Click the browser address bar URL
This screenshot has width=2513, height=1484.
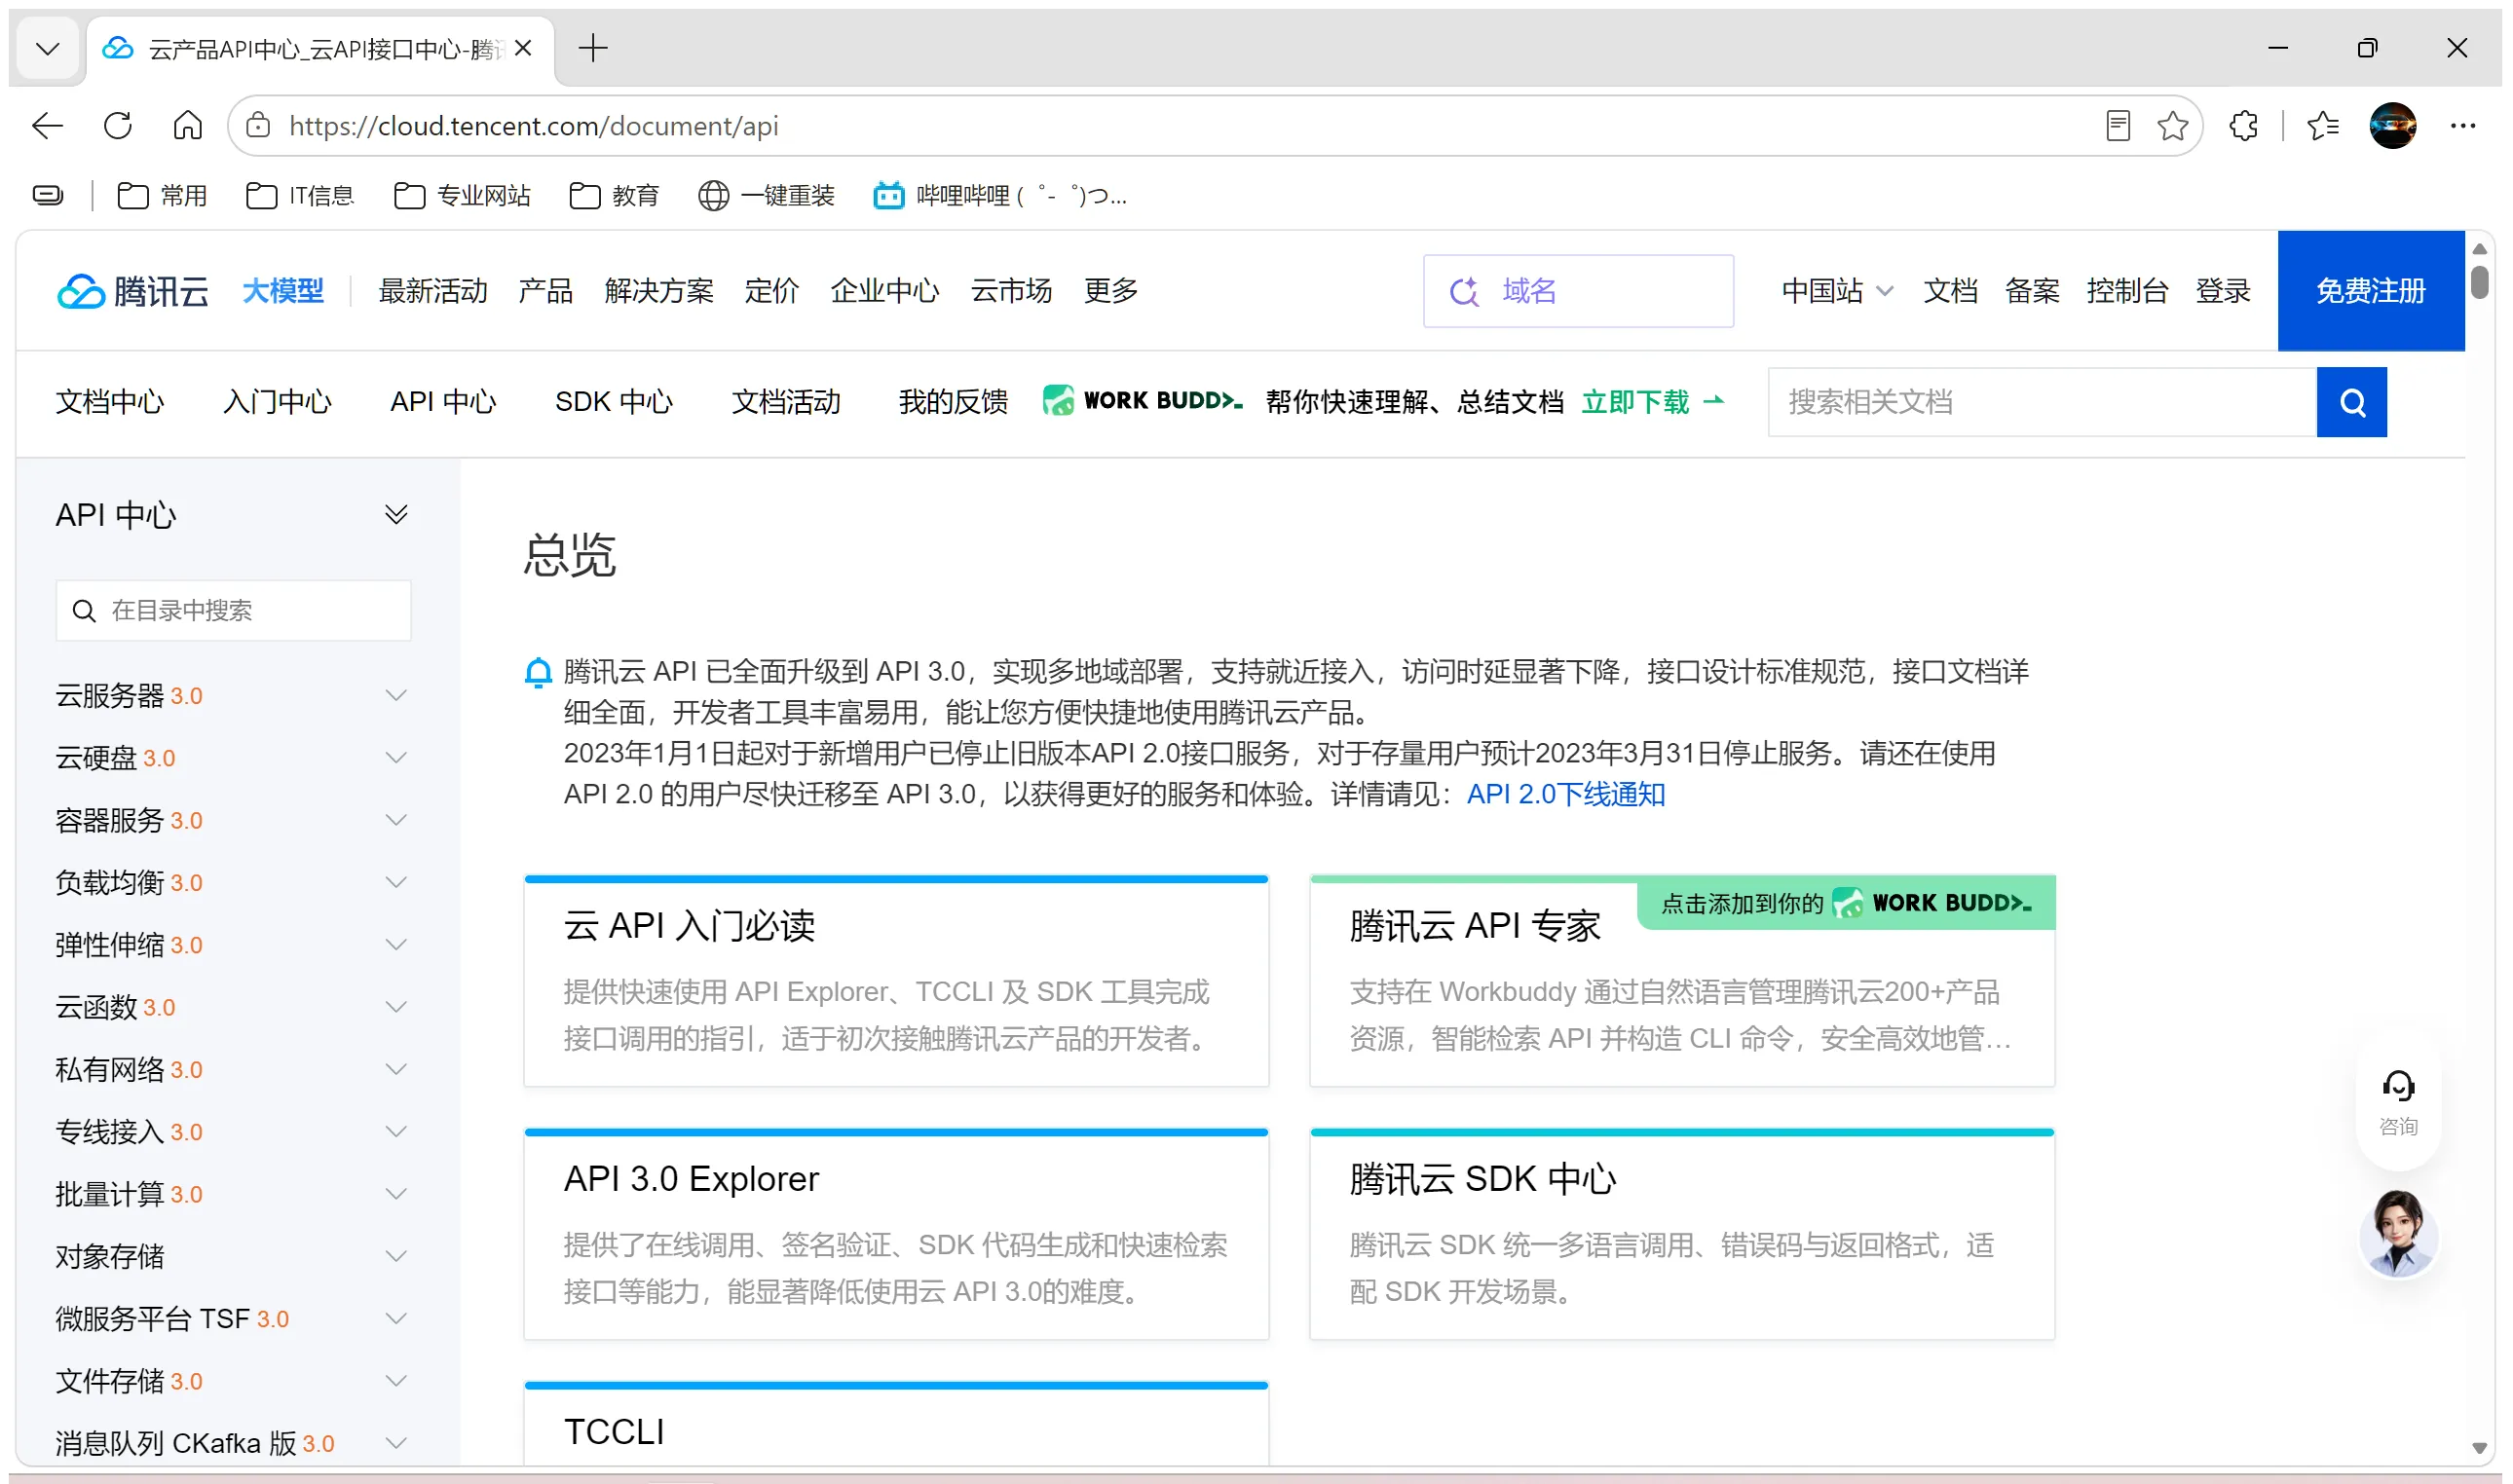pyautogui.click(x=533, y=126)
